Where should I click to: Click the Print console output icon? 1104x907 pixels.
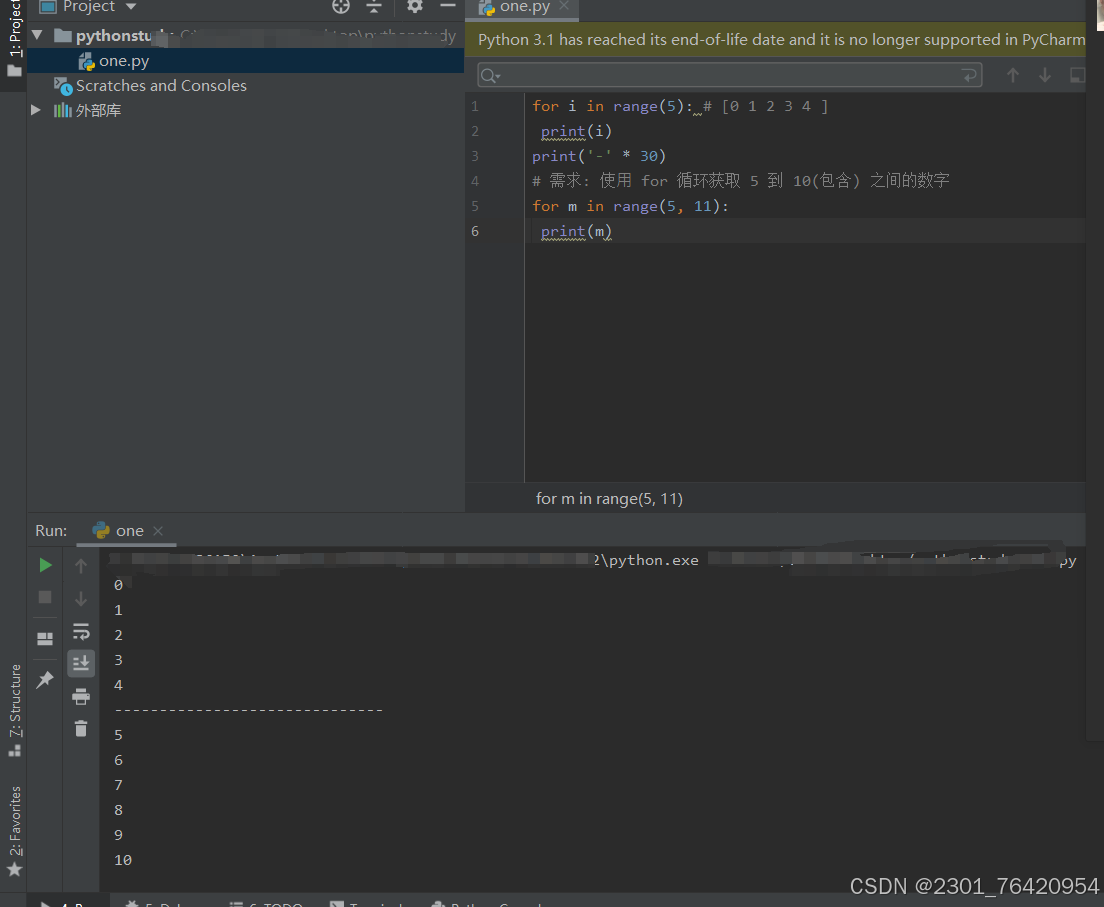coord(81,696)
